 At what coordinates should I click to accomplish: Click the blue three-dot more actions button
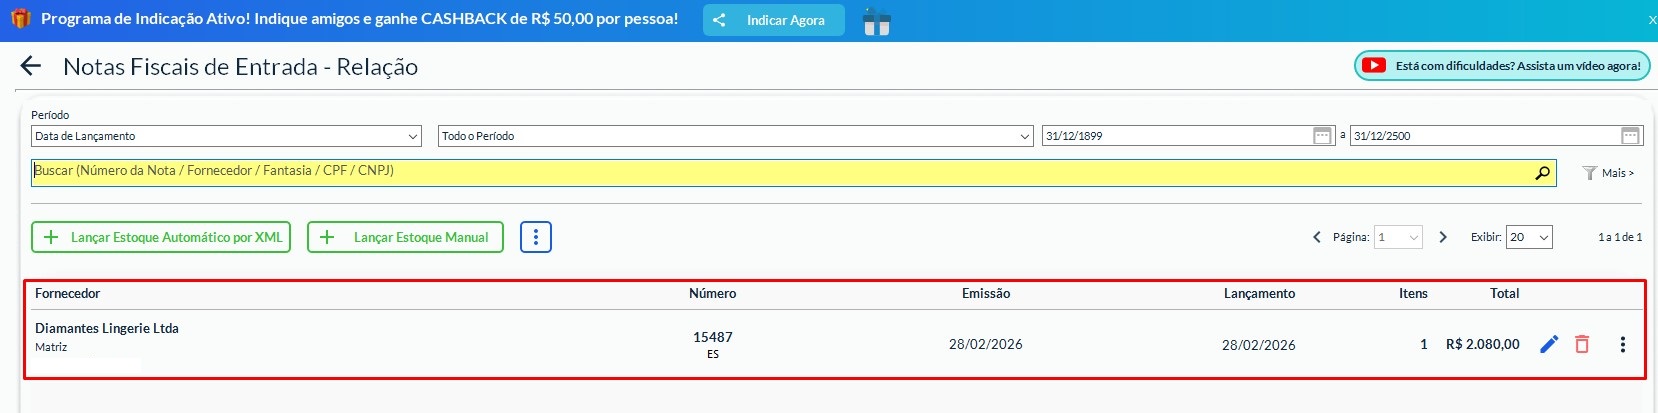(x=536, y=237)
